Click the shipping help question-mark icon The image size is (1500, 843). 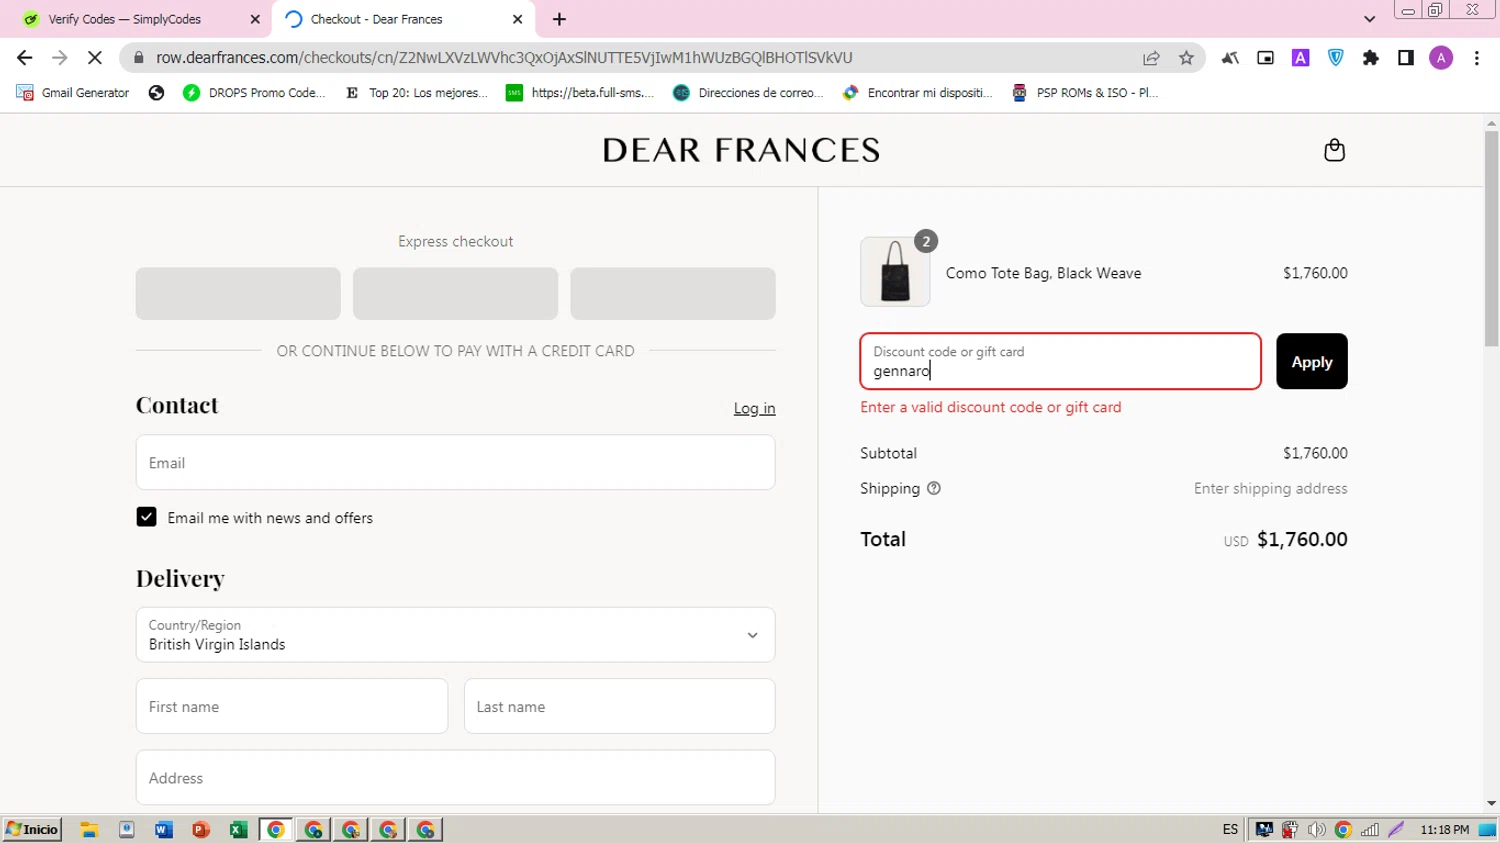934,489
